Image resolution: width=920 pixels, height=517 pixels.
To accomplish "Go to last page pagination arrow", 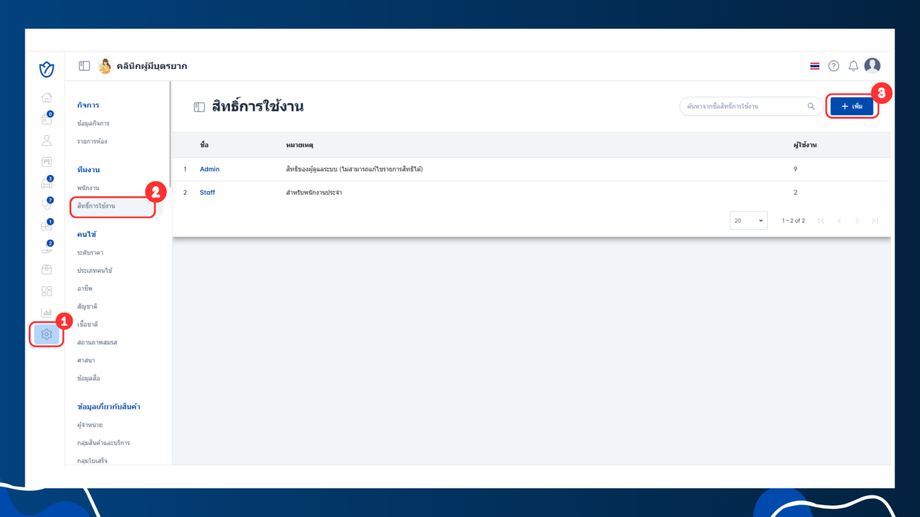I will coord(875,221).
